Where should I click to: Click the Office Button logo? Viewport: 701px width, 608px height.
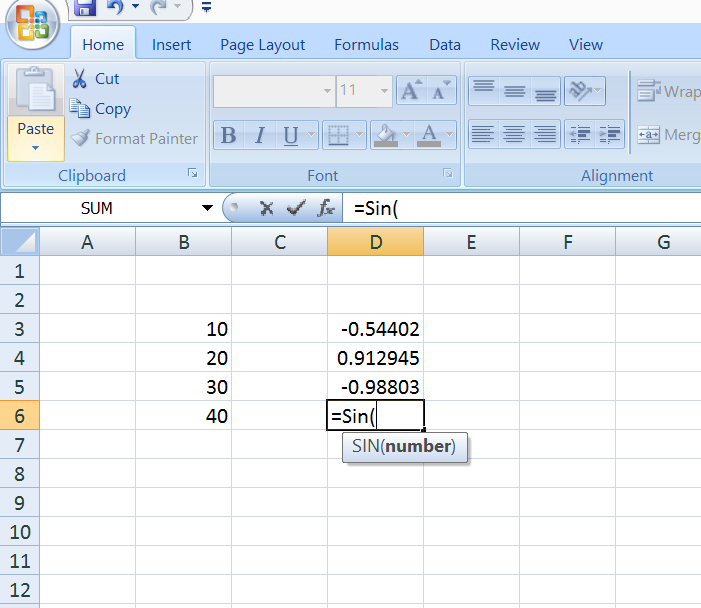[x=32, y=26]
